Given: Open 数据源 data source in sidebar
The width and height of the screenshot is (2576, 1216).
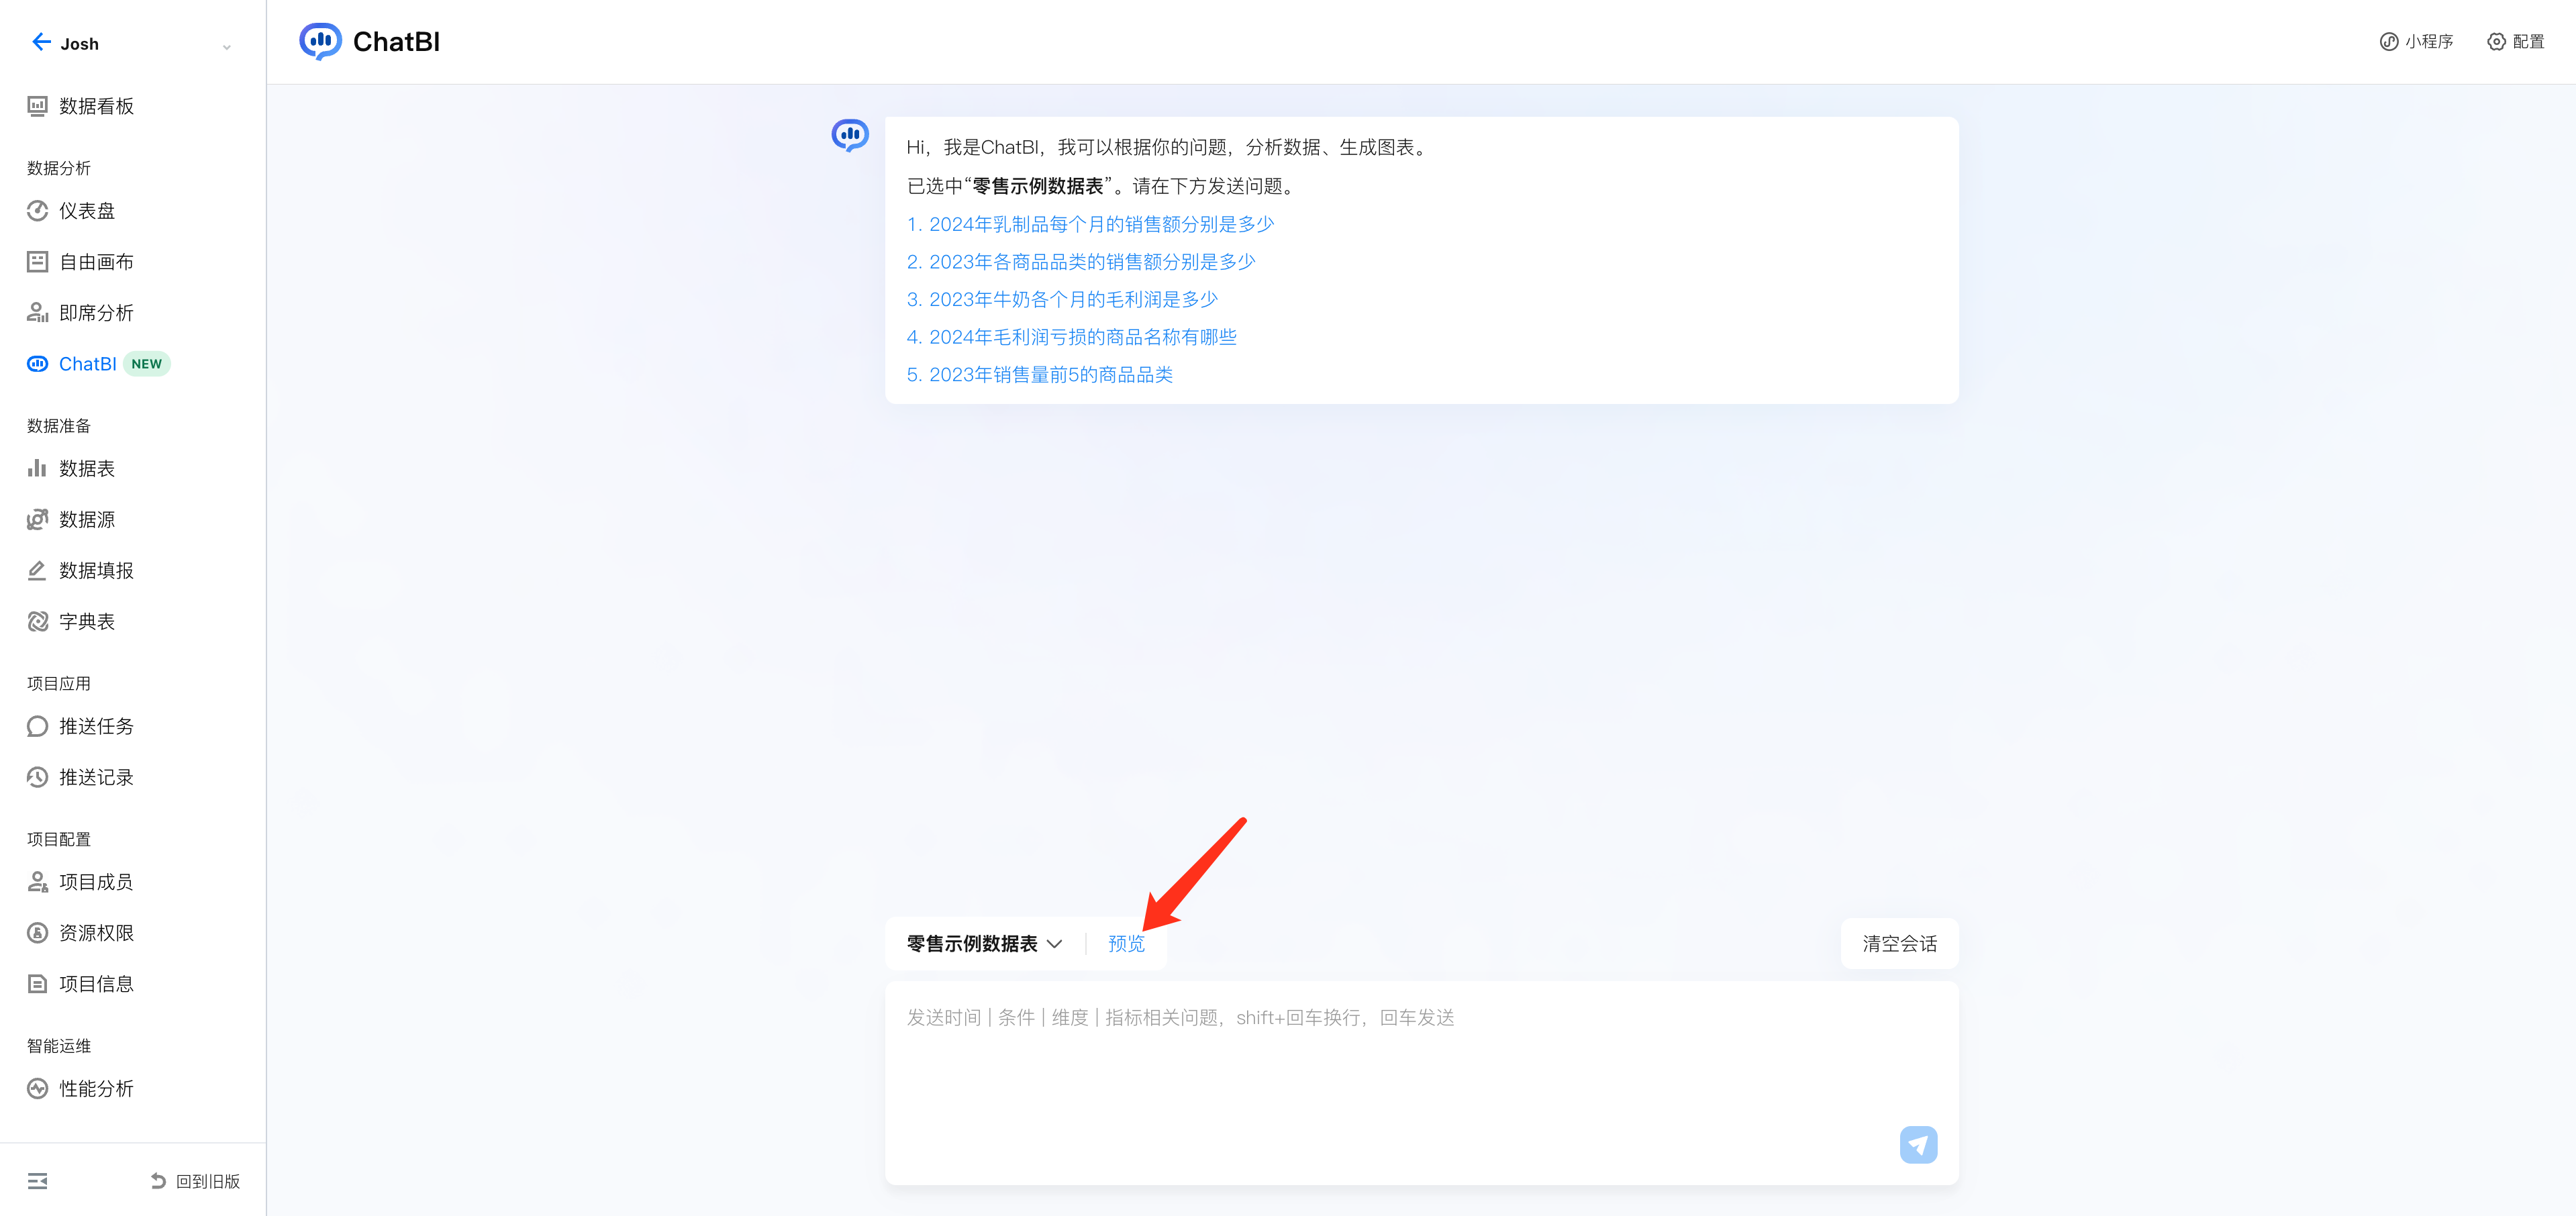Looking at the screenshot, I should click(86, 519).
